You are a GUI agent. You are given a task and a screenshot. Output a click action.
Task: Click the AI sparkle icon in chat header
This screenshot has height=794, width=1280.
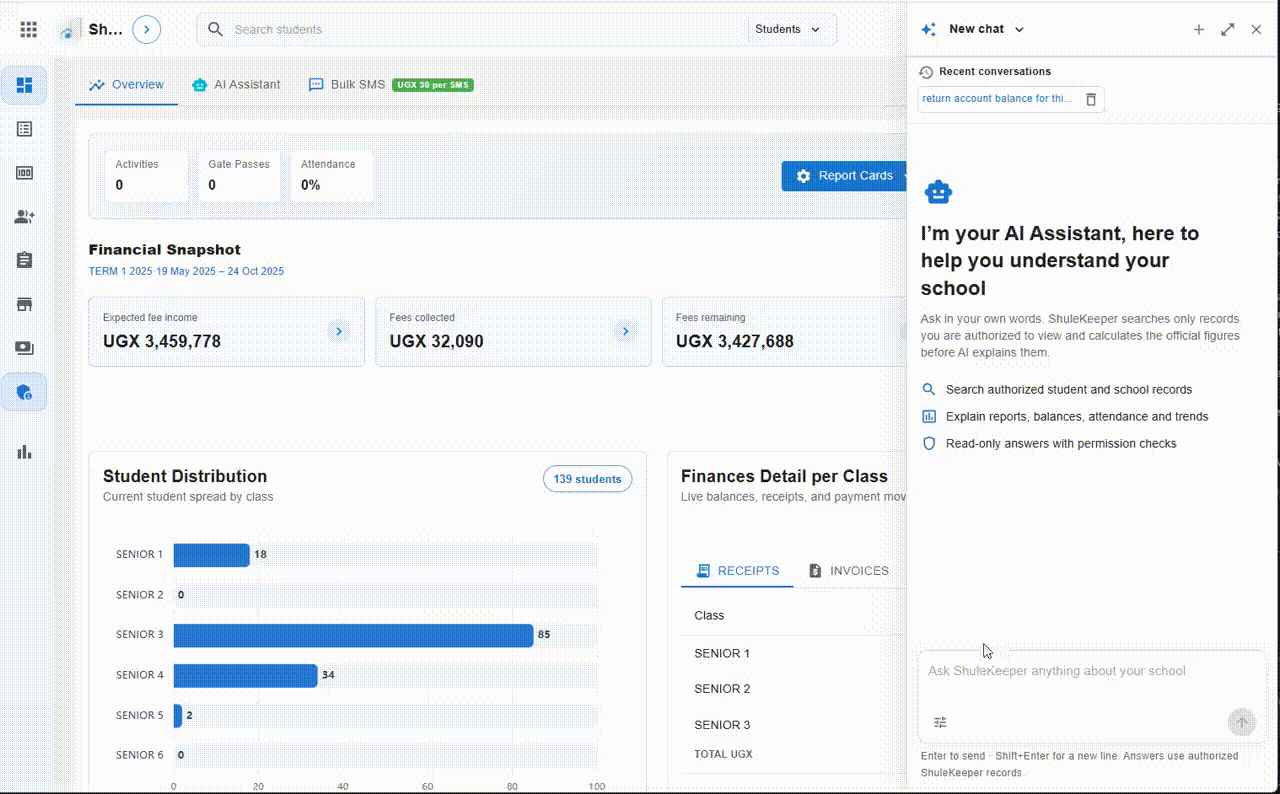(929, 29)
